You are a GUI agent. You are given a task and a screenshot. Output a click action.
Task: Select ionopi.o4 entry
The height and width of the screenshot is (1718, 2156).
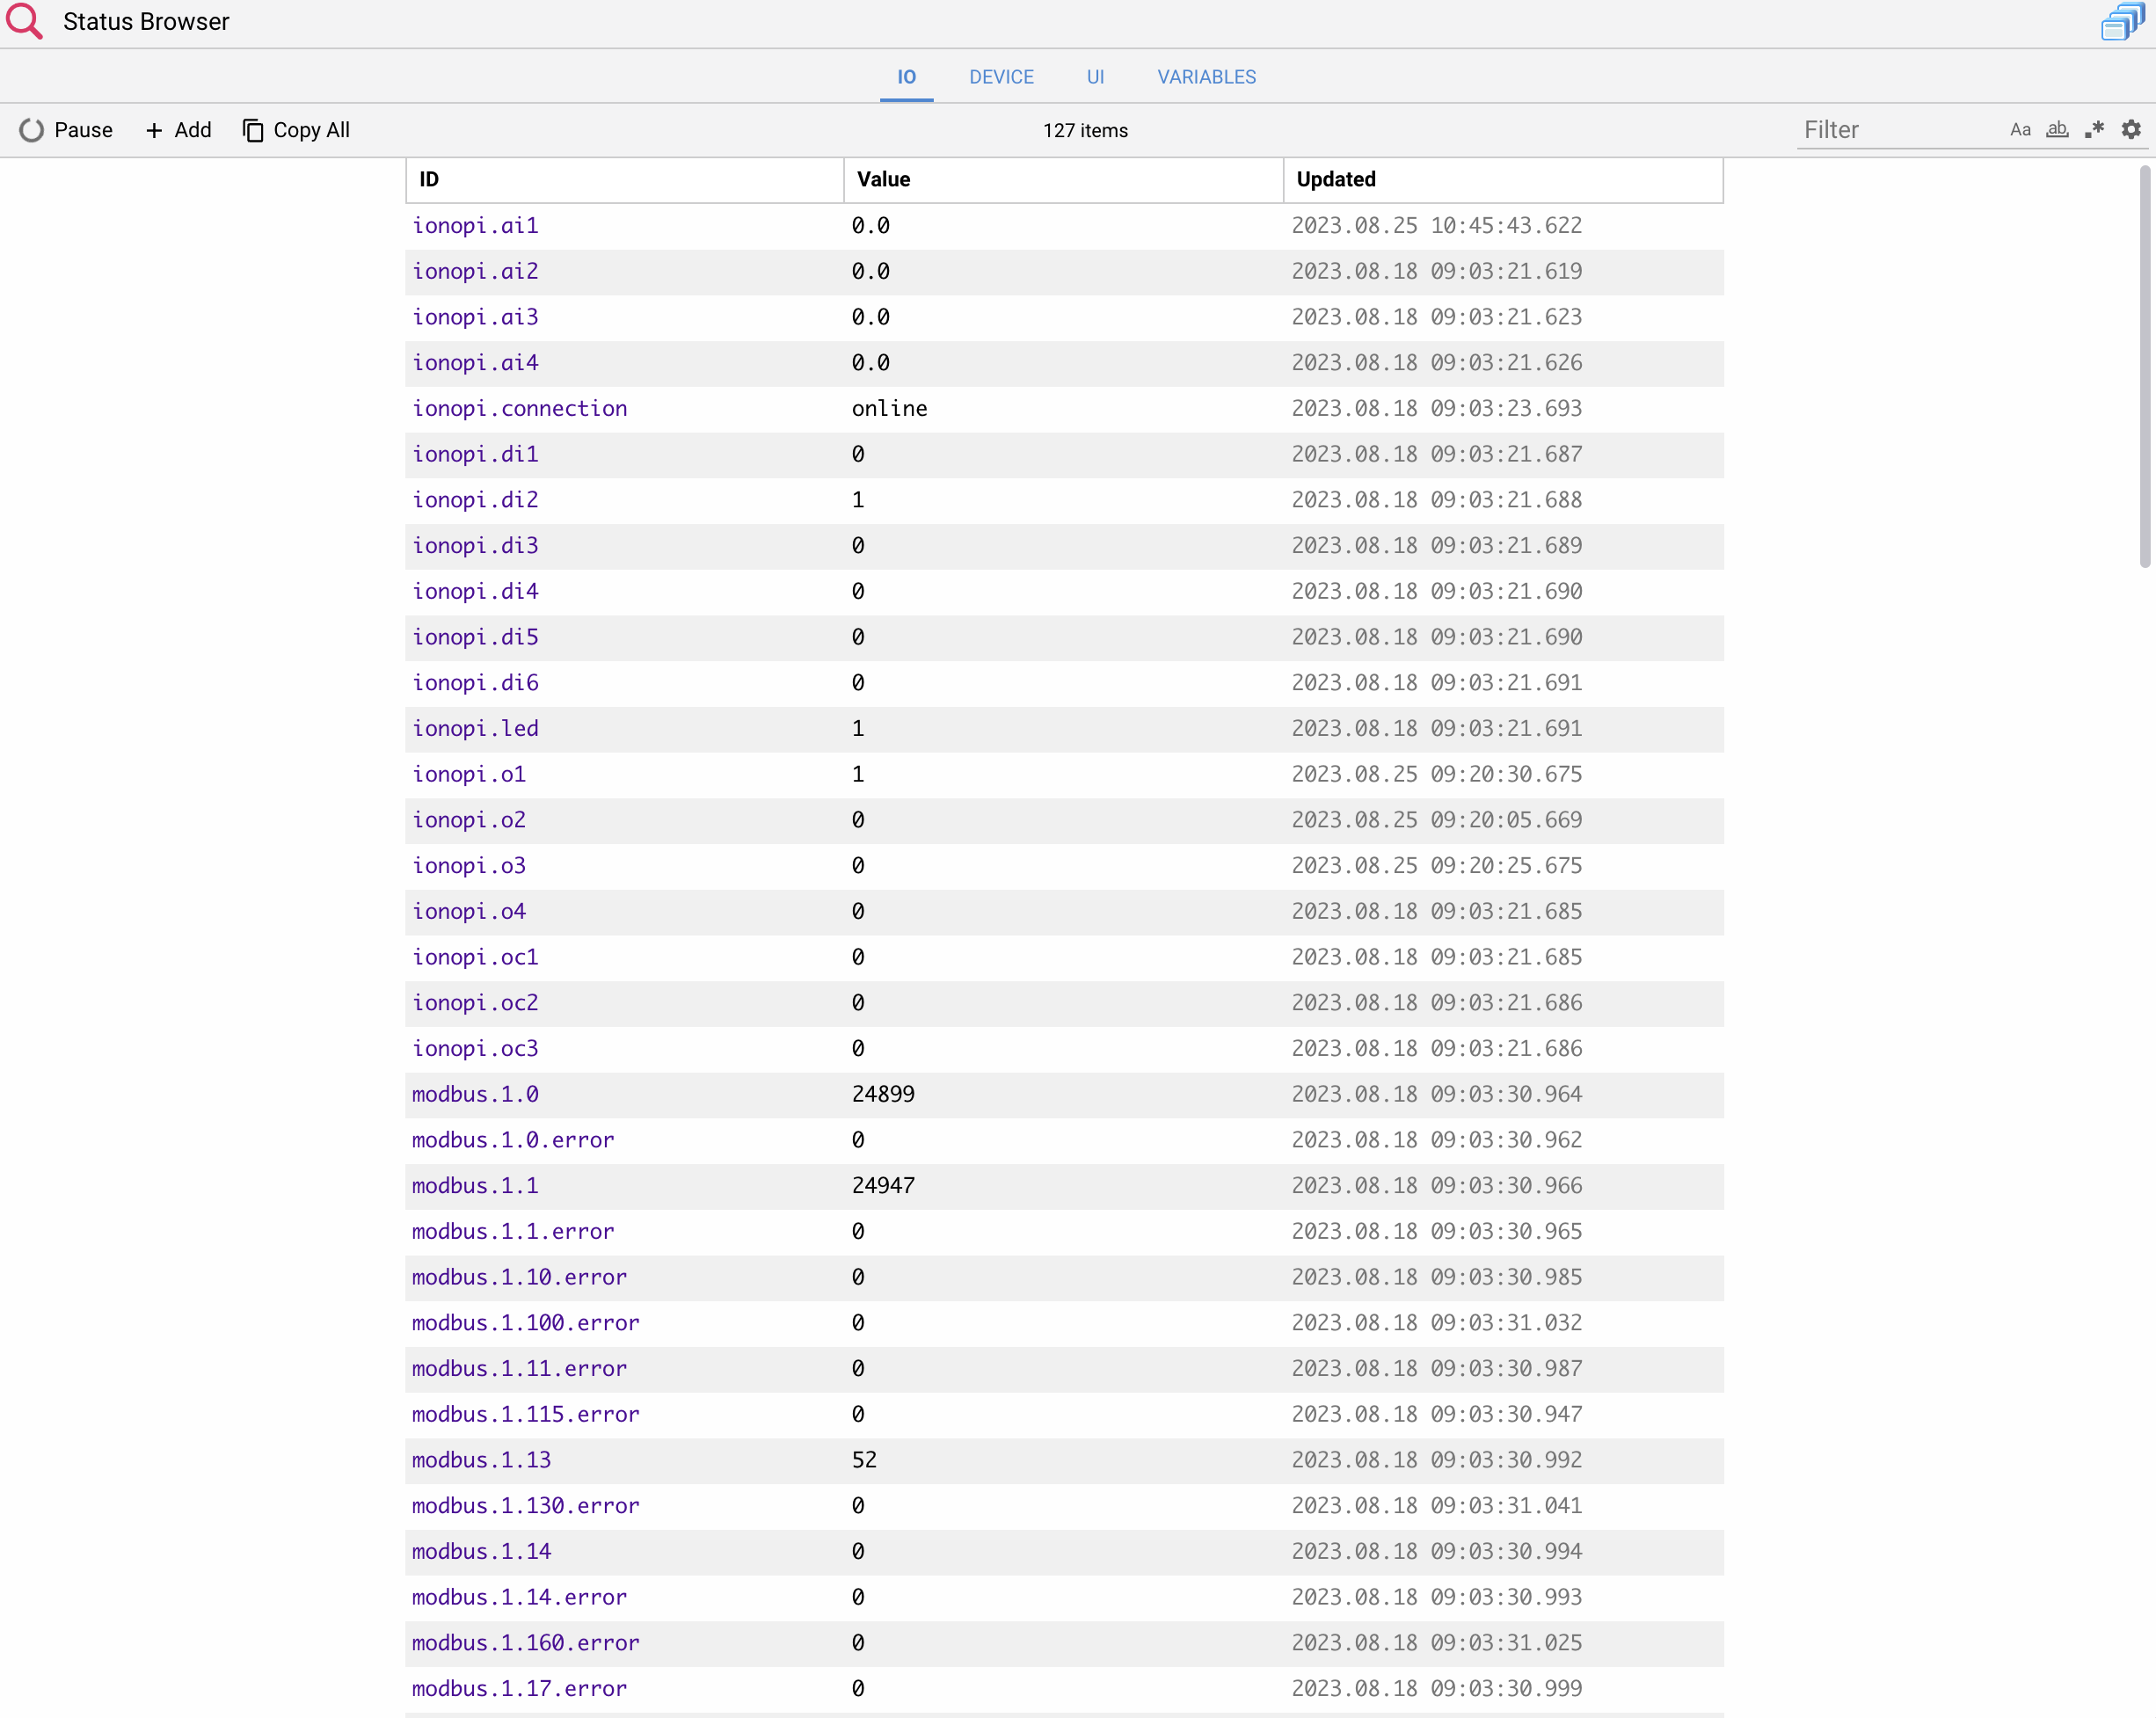pyautogui.click(x=469, y=912)
